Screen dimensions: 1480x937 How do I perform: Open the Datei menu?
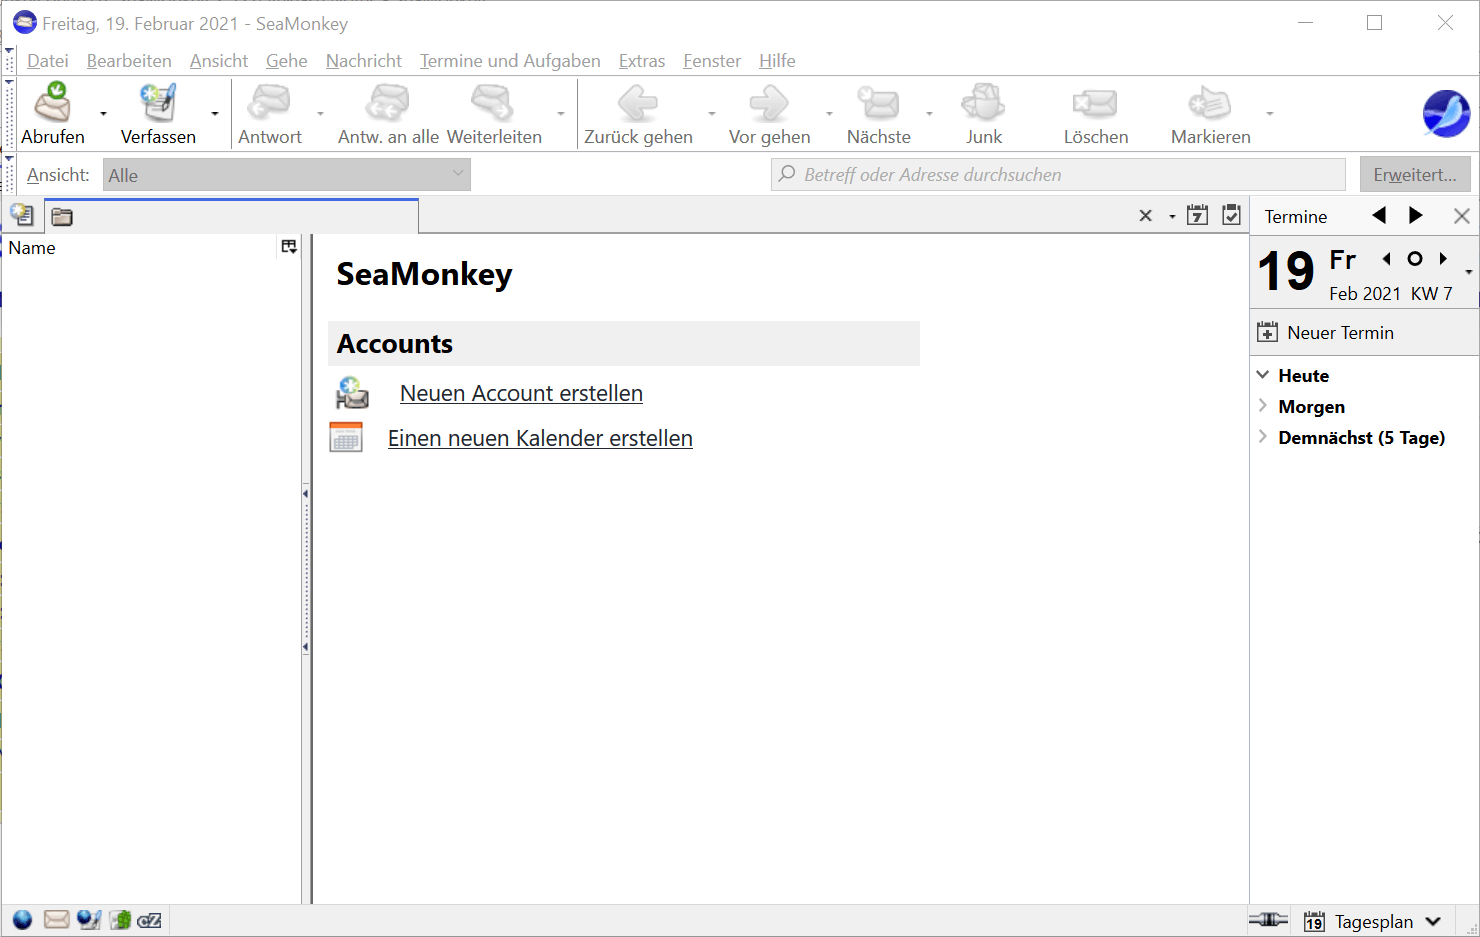tap(48, 61)
